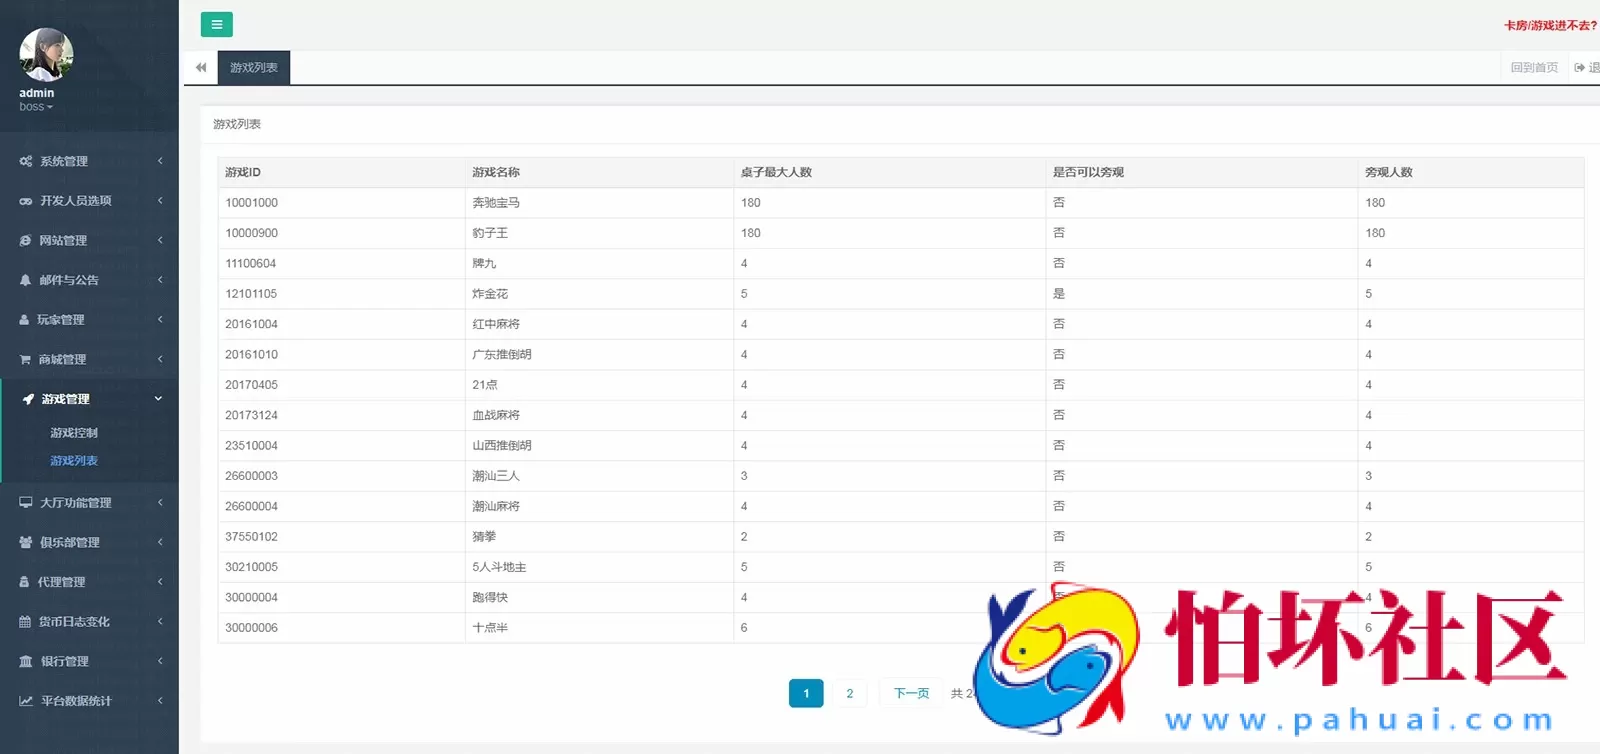This screenshot has width=1600, height=754.
Task: Expand the 平台数据统计 menu chevron
Action: (x=160, y=701)
